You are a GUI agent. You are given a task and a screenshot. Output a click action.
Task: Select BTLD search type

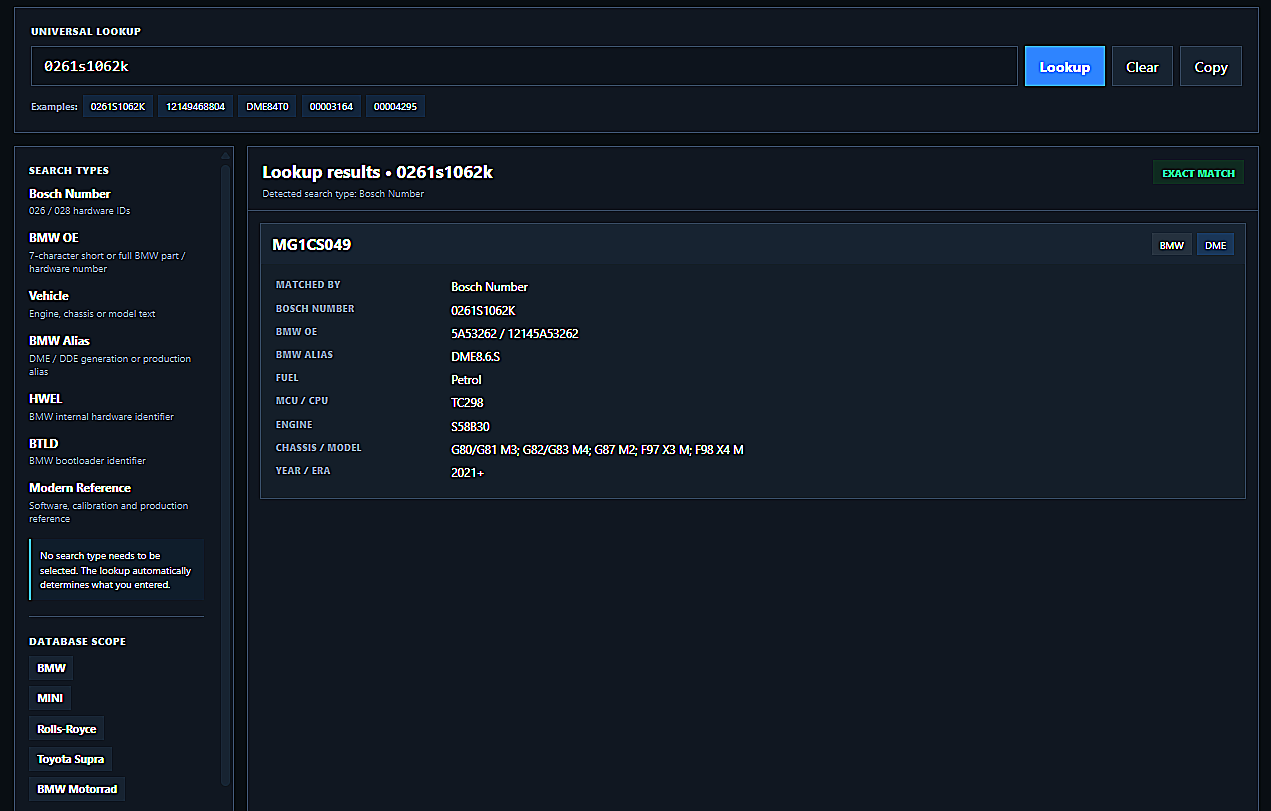pyautogui.click(x=44, y=444)
